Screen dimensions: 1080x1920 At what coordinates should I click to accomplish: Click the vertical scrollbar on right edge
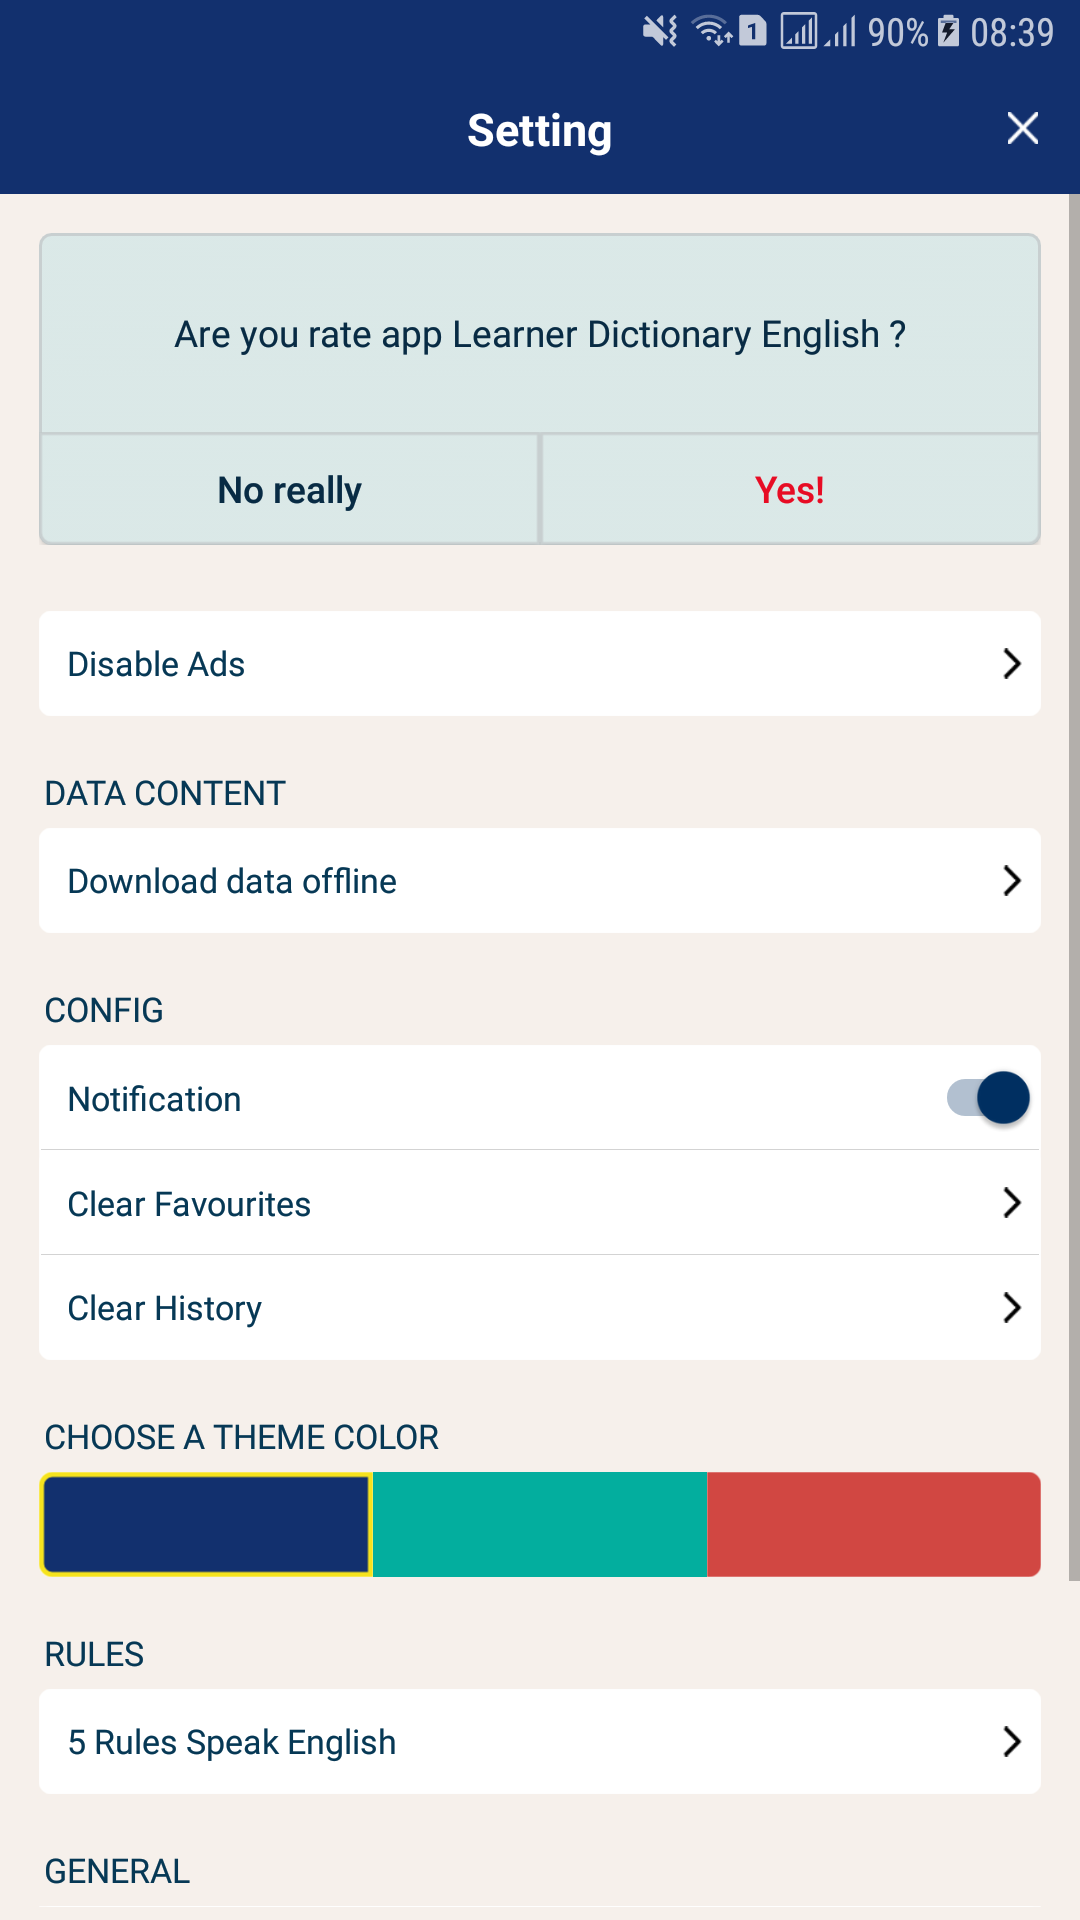[x=1074, y=887]
